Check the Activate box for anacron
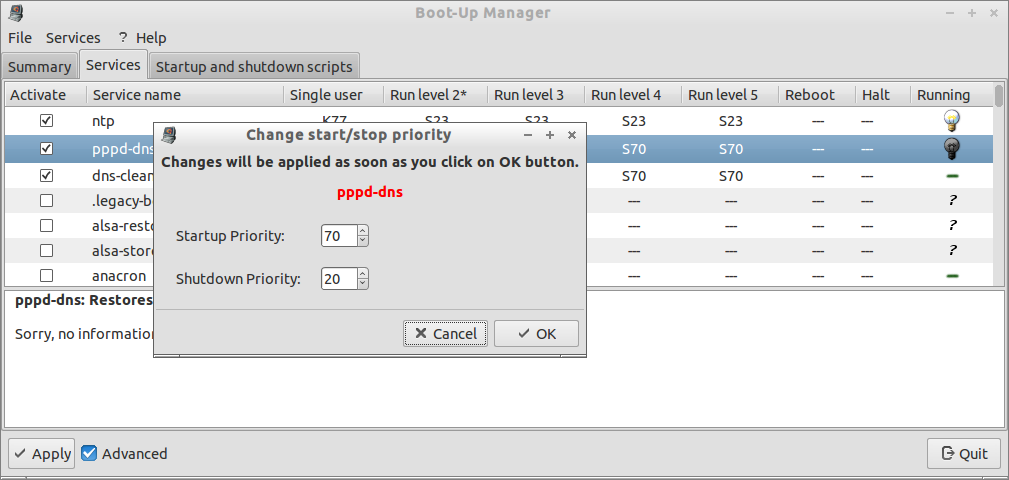1009x480 pixels. [46, 275]
